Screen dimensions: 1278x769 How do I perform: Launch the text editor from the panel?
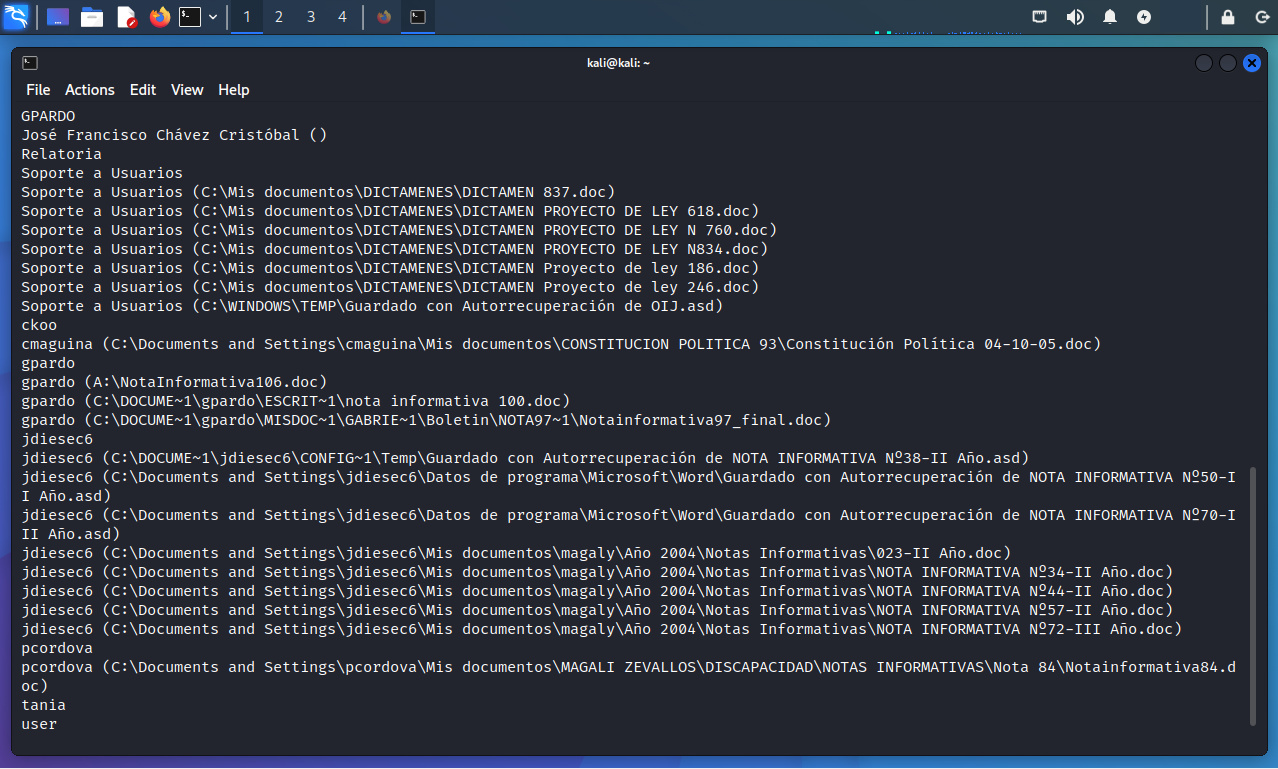point(126,17)
